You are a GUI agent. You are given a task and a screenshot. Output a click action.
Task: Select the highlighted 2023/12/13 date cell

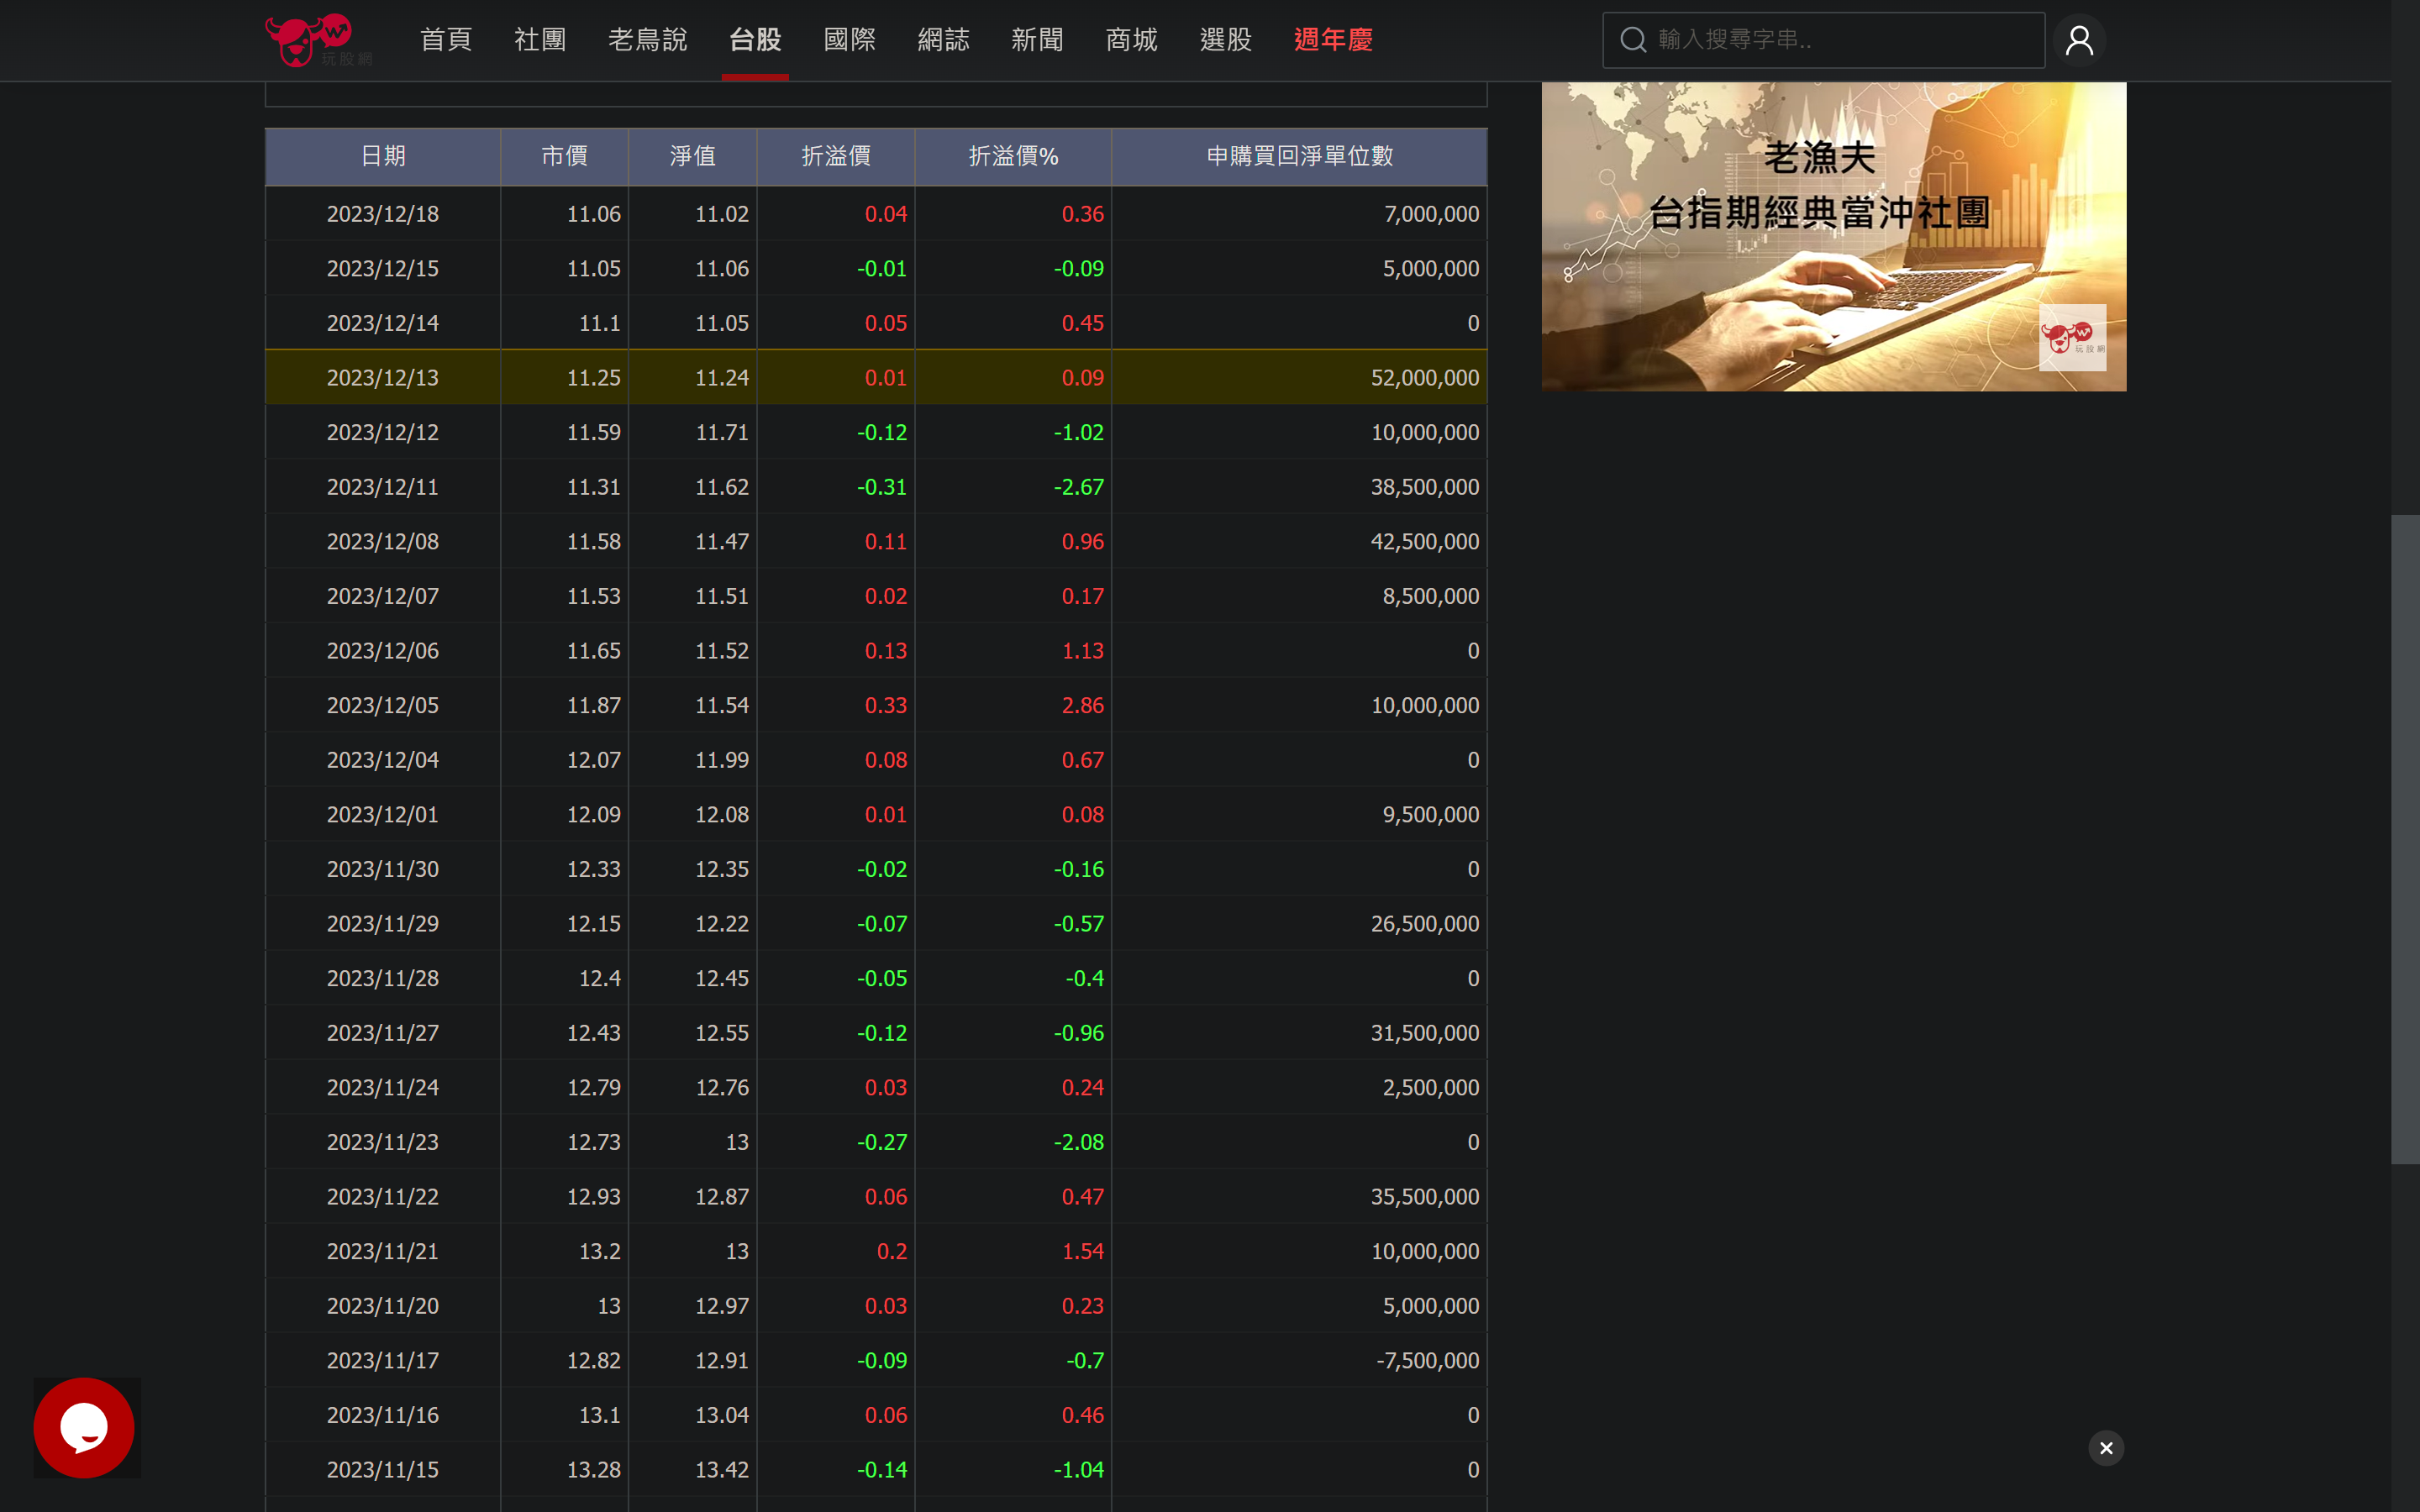(x=383, y=378)
